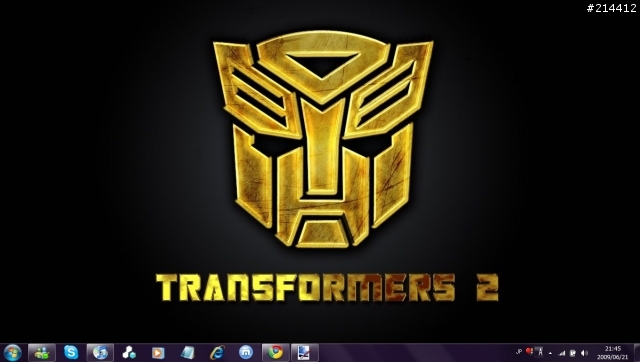The image size is (640, 362).
Task: Switch to the Google Chrome window
Action: pos(276,353)
